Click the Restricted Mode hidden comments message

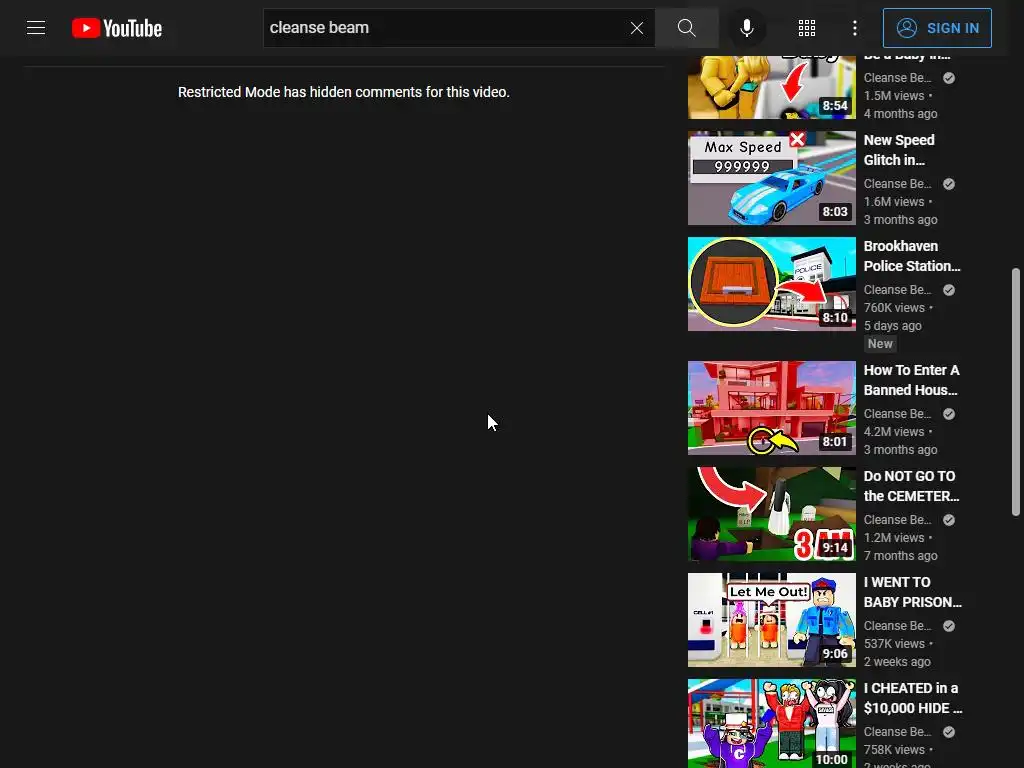tap(344, 92)
